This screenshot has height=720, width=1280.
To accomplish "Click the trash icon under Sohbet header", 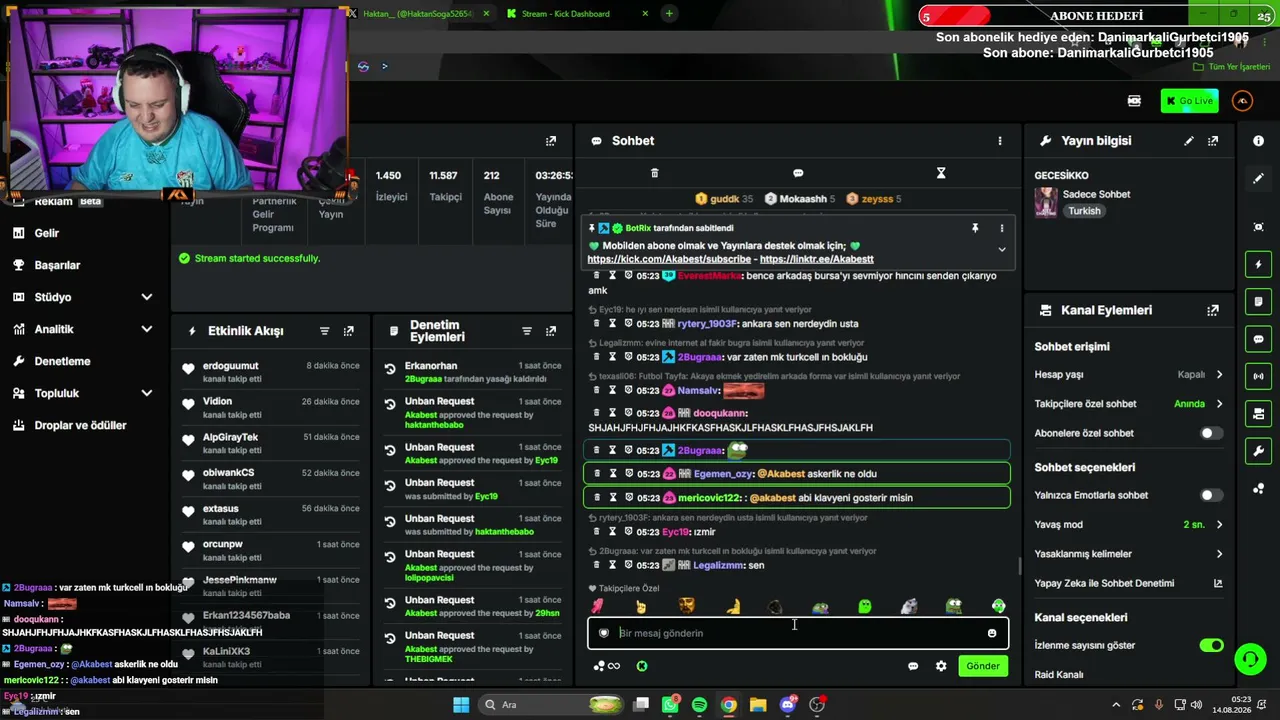I will pyautogui.click(x=655, y=173).
